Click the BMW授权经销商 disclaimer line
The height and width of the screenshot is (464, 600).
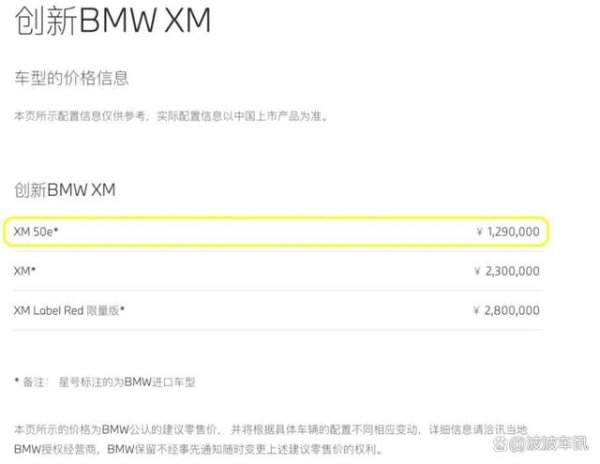click(199, 448)
